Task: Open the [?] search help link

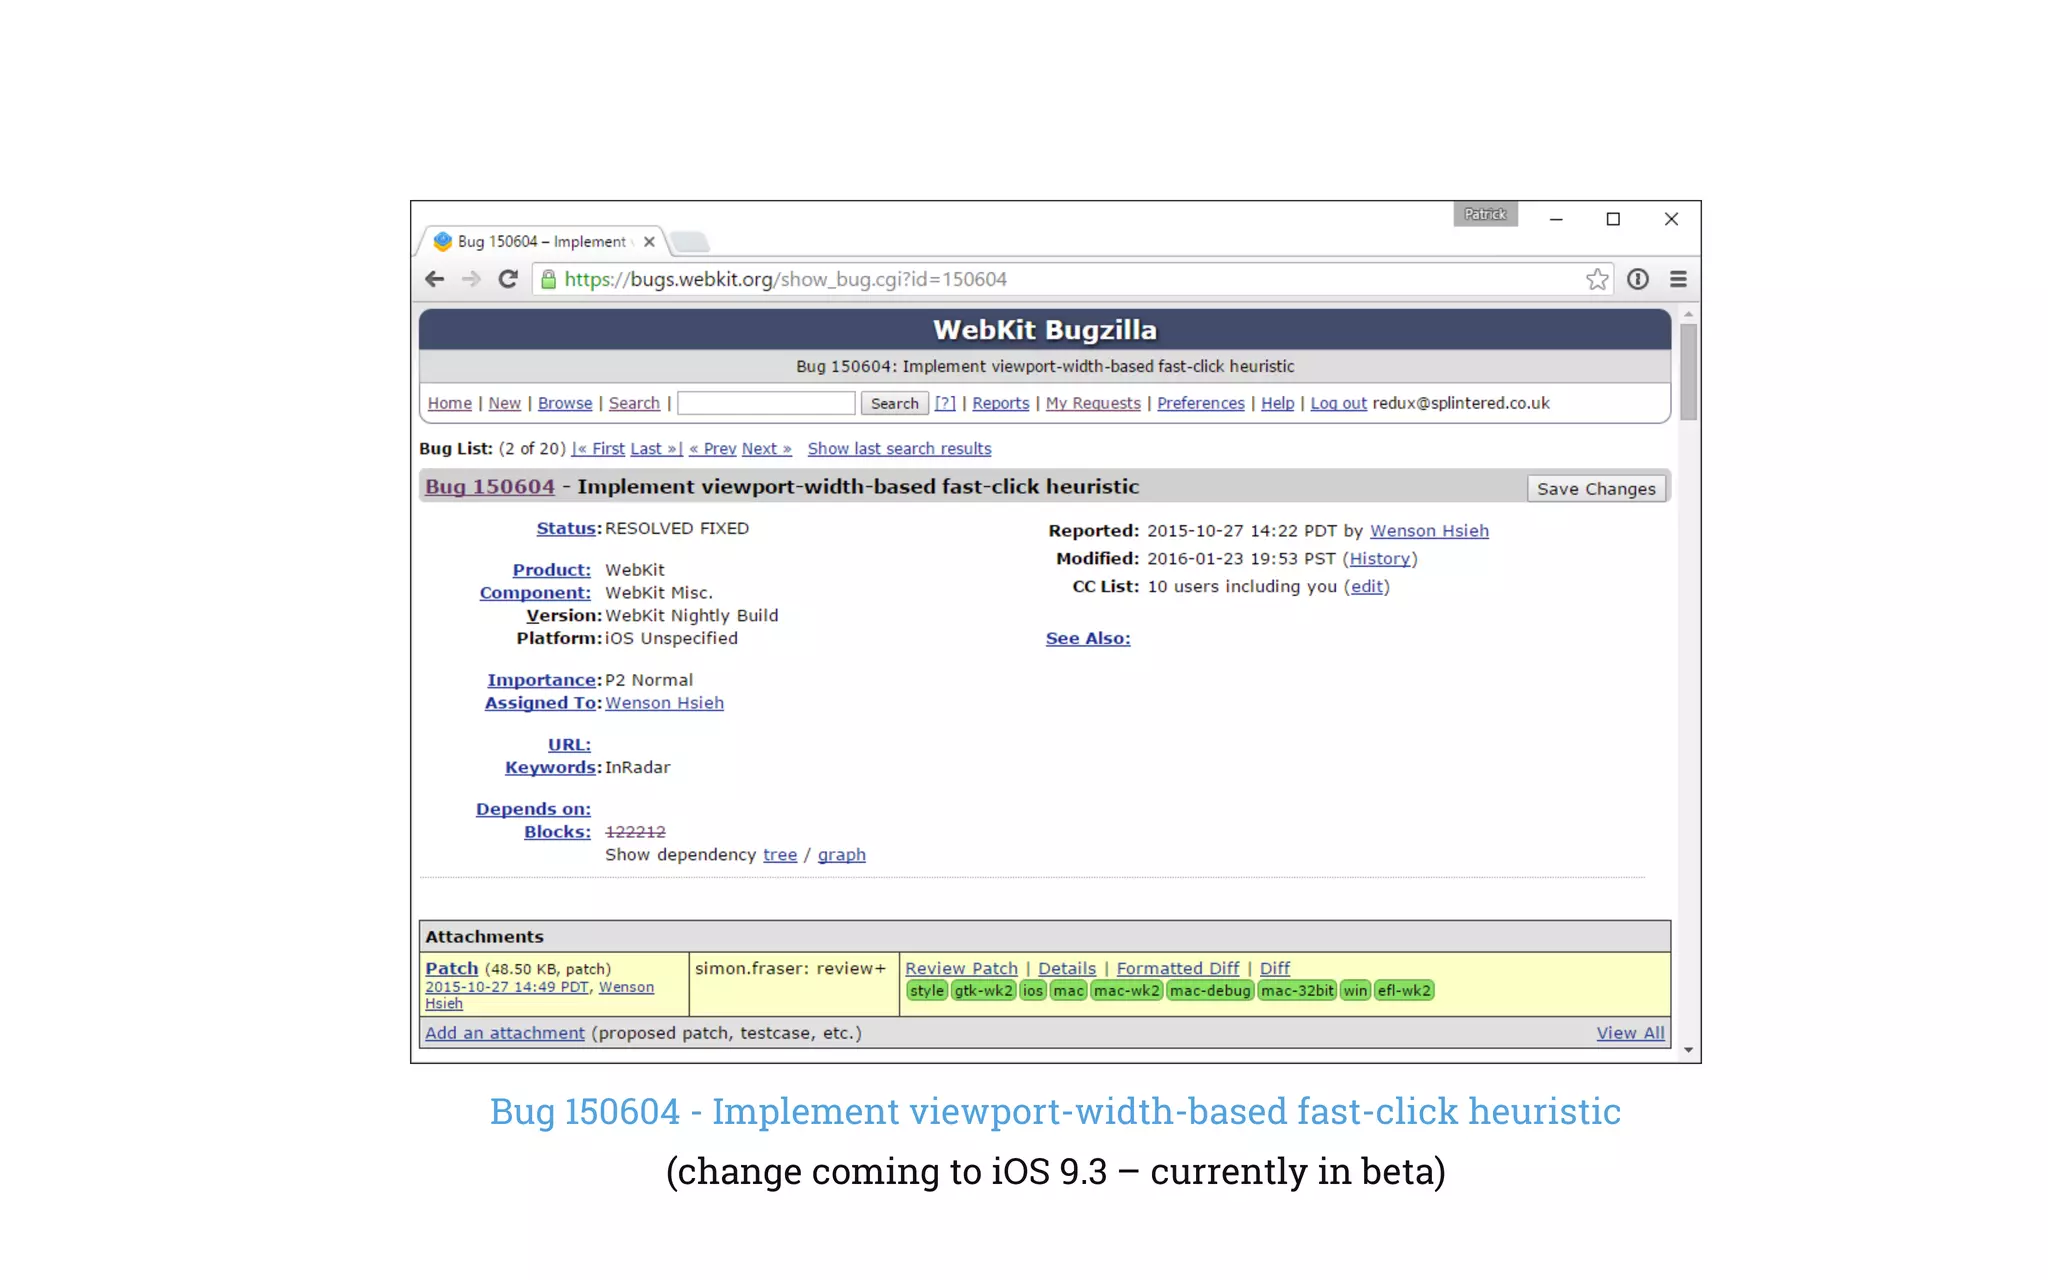Action: tap(945, 403)
